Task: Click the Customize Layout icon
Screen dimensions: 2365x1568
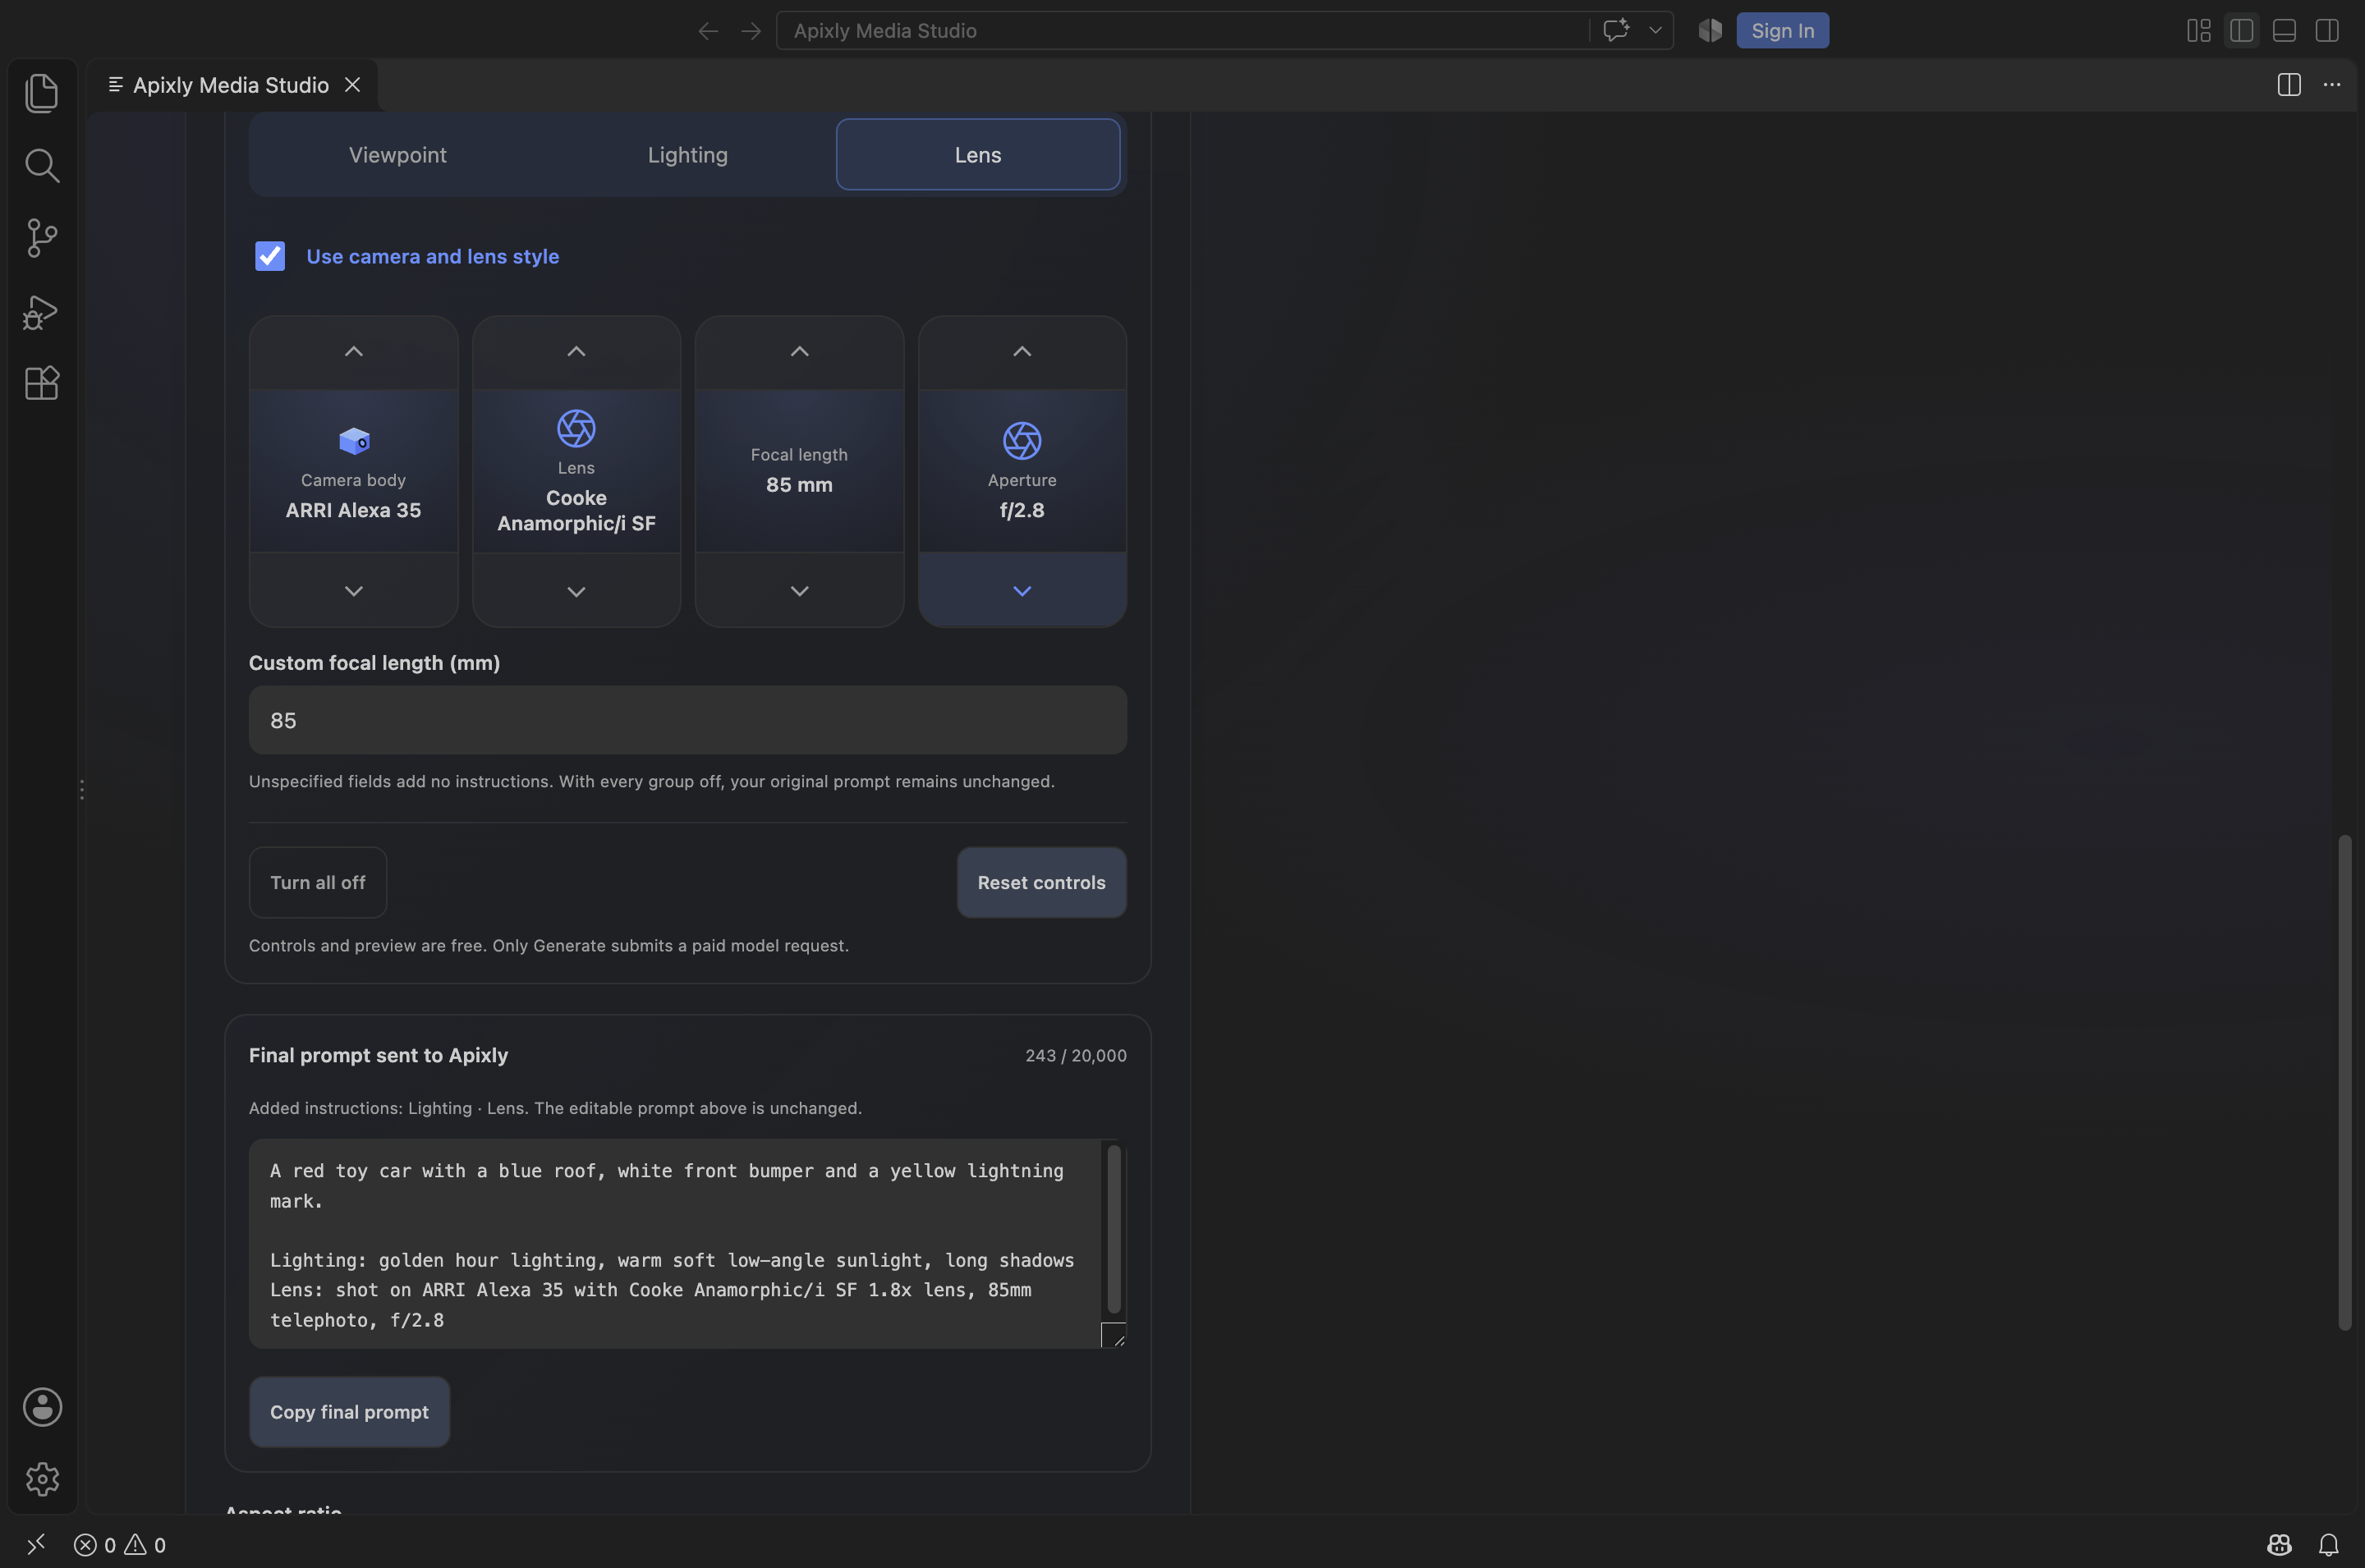Action: (x=2199, y=30)
